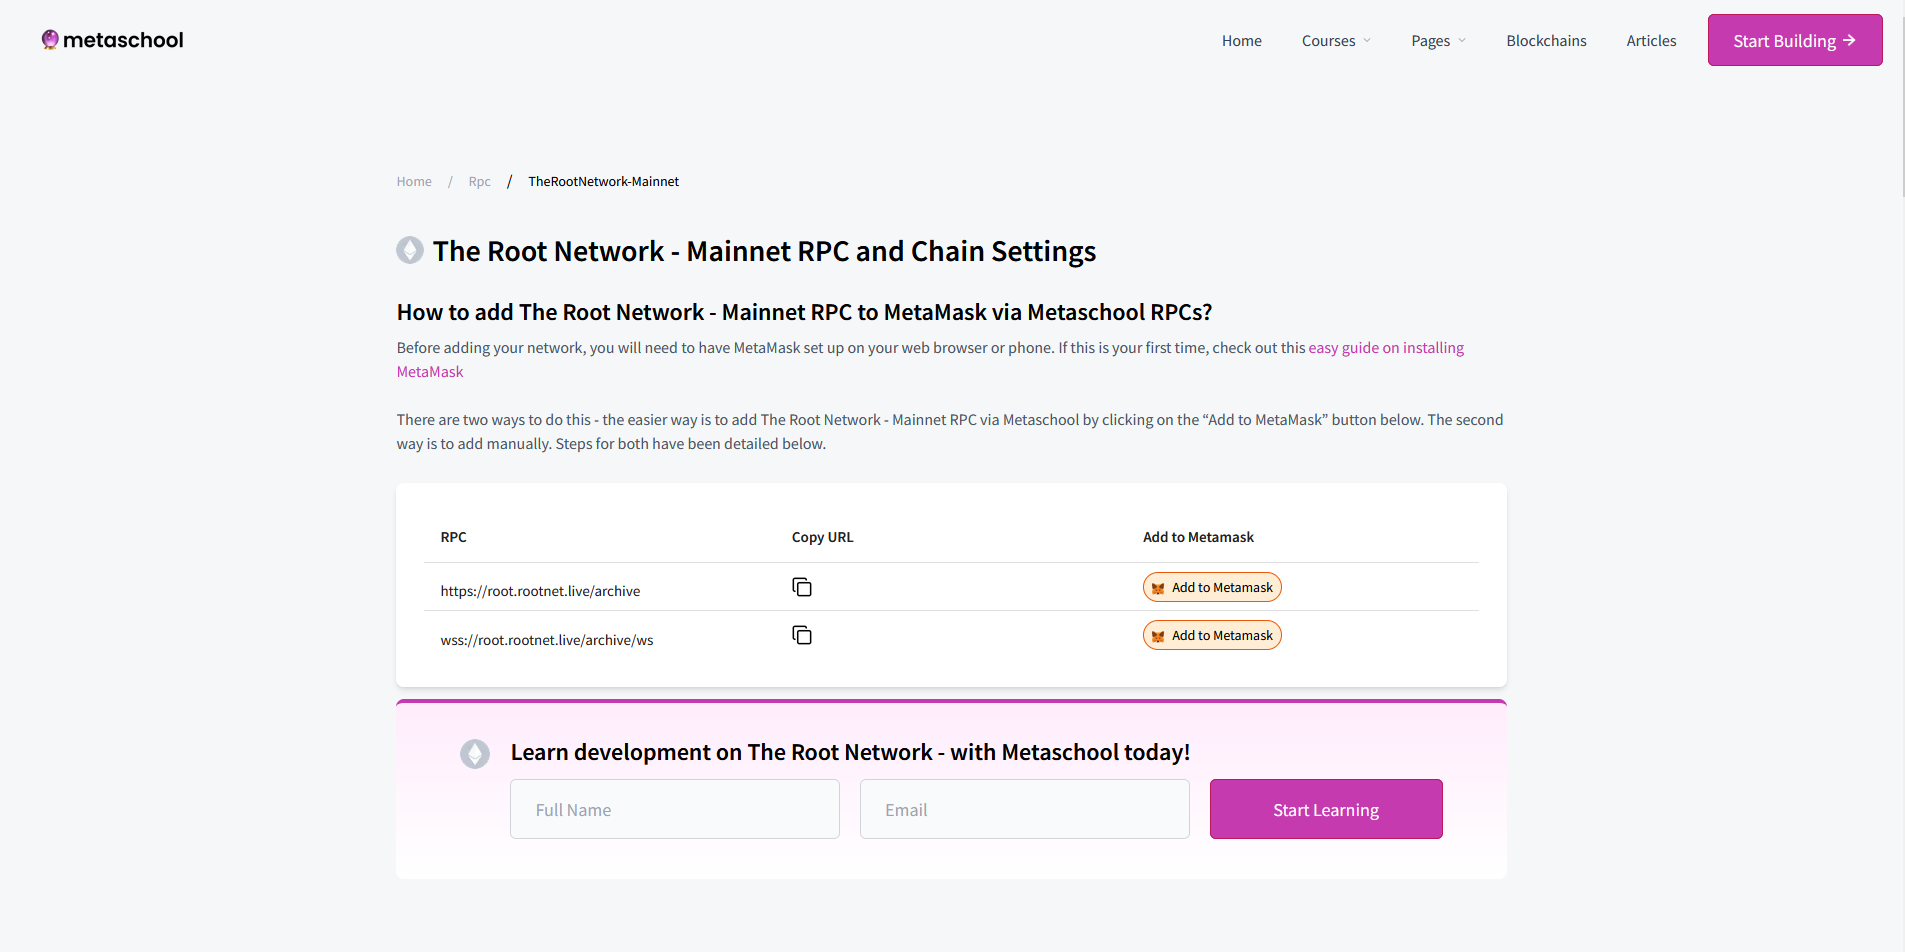Expand the Courses dropdown menu
This screenshot has width=1905, height=952.
1335,41
